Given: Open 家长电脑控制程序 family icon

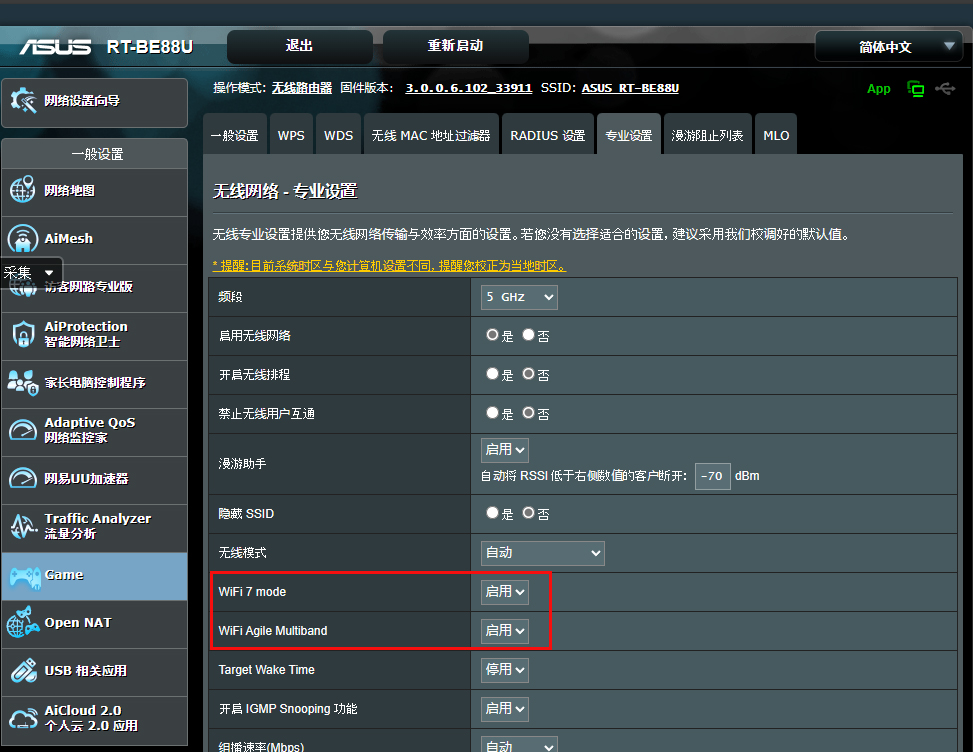Looking at the screenshot, I should 23,382.
